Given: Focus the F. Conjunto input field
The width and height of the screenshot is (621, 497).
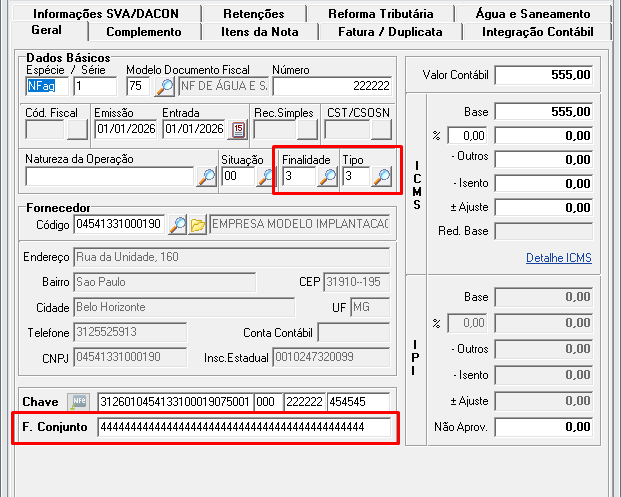Looking at the screenshot, I should 244,427.
